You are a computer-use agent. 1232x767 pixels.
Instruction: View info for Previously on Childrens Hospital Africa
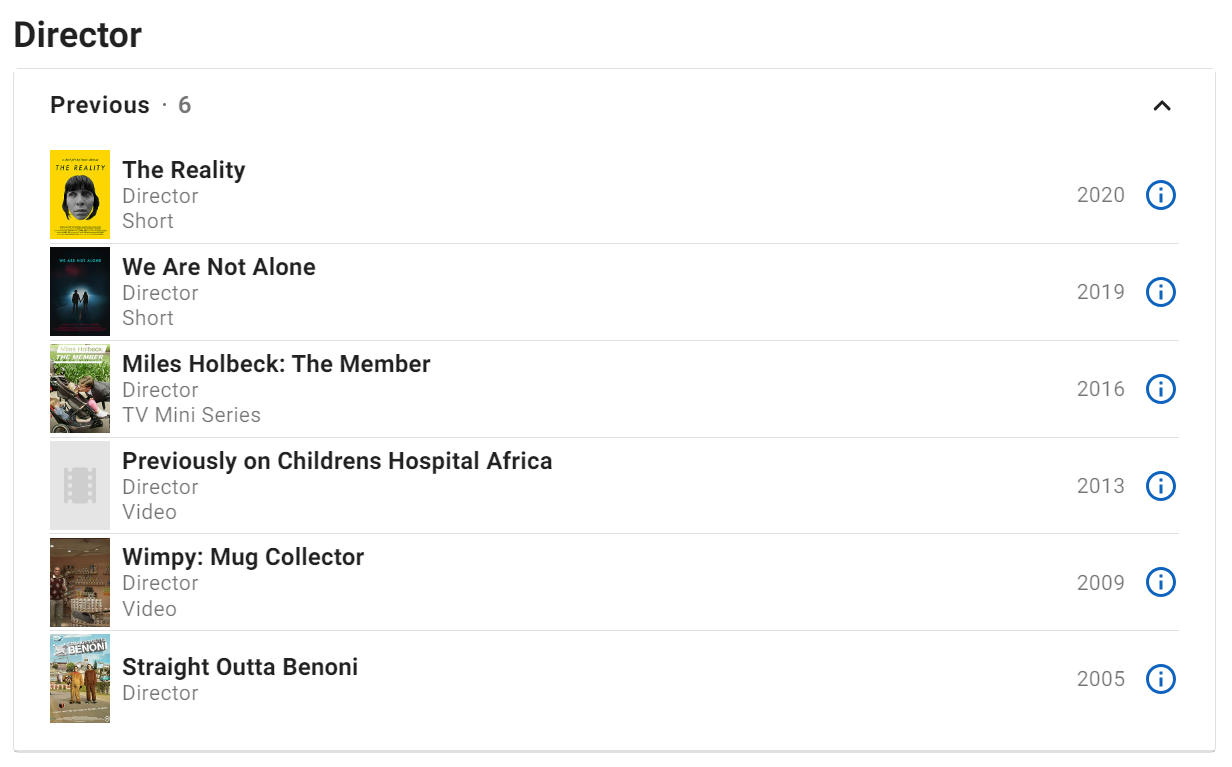point(1160,486)
